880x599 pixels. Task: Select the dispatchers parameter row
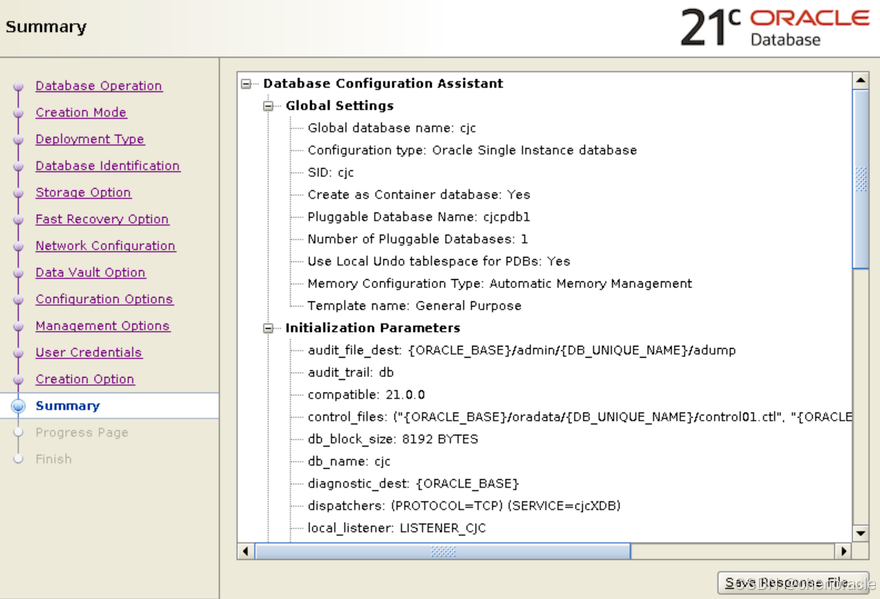(x=464, y=506)
